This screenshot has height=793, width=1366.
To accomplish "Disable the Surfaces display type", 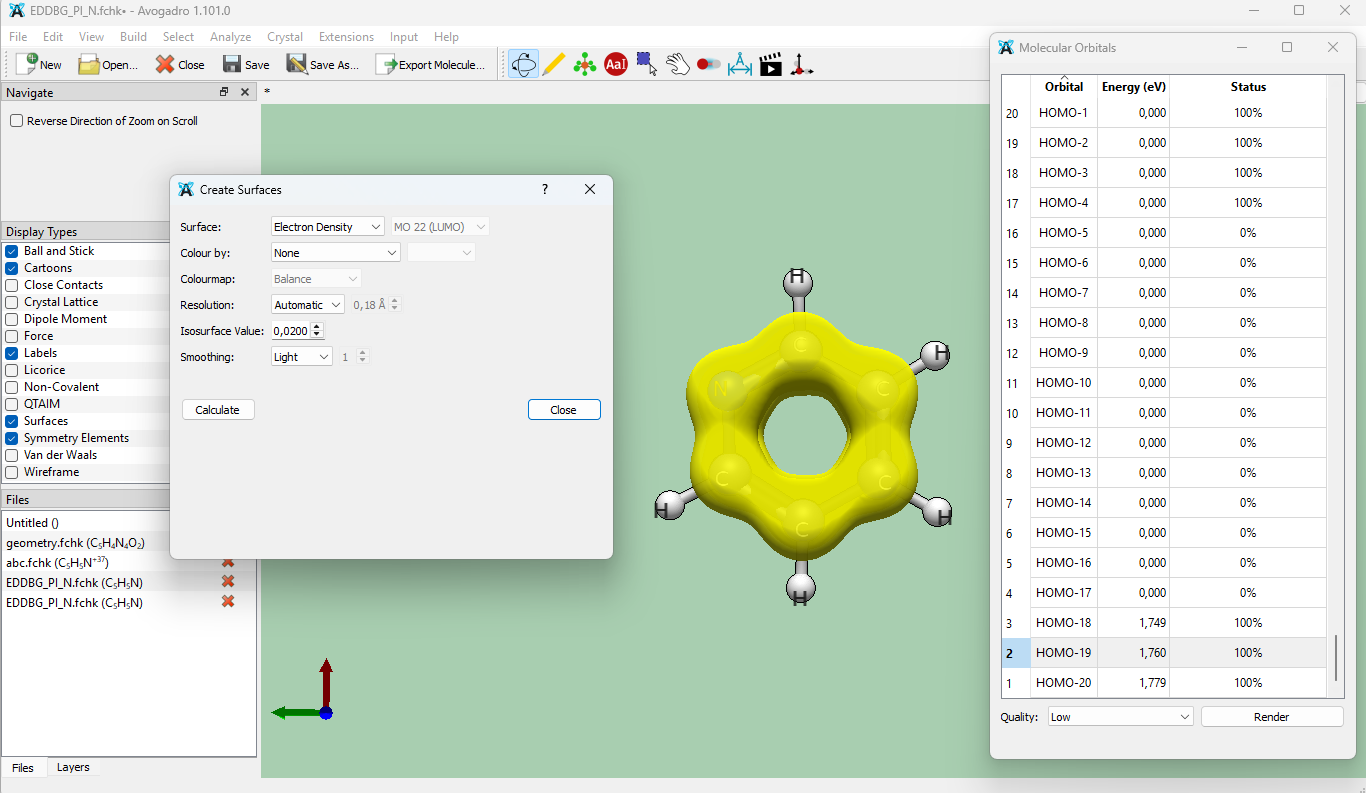I will 12,421.
